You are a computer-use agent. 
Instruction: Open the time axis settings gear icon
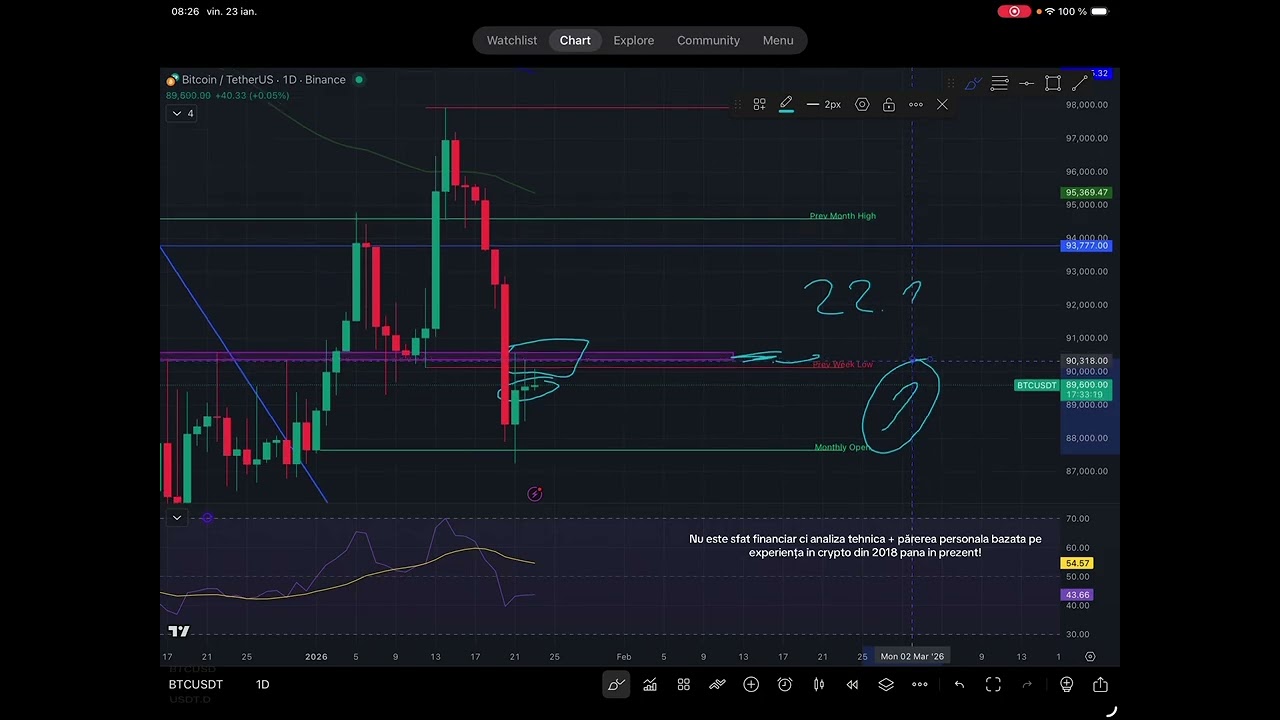click(1090, 657)
